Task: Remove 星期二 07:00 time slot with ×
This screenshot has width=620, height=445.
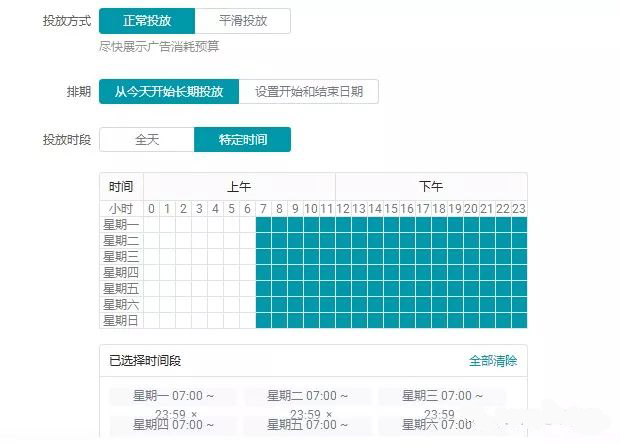Action: click(329, 414)
